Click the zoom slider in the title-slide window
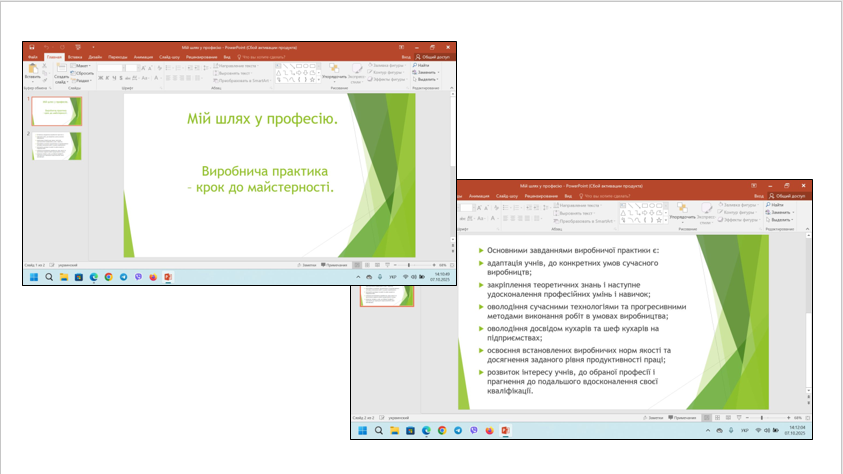Screen dimensions: 843x474 (407, 265)
